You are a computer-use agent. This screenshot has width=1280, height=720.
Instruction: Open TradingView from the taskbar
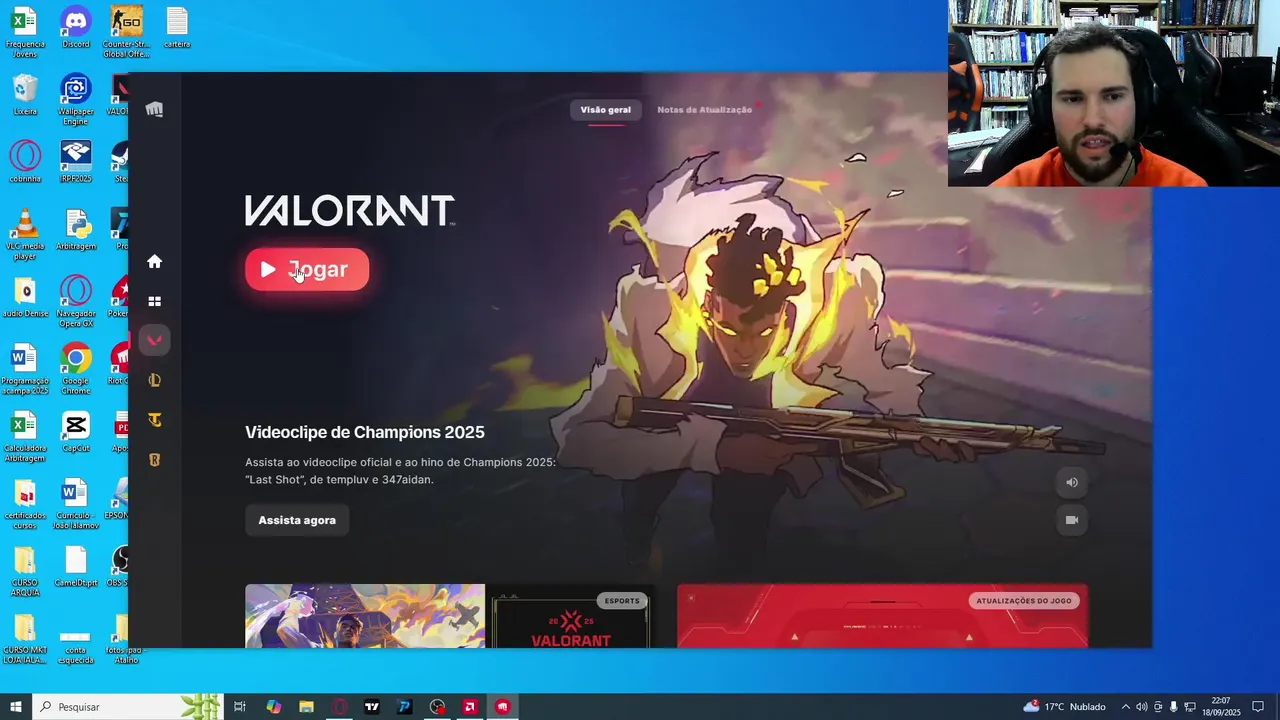[372, 707]
